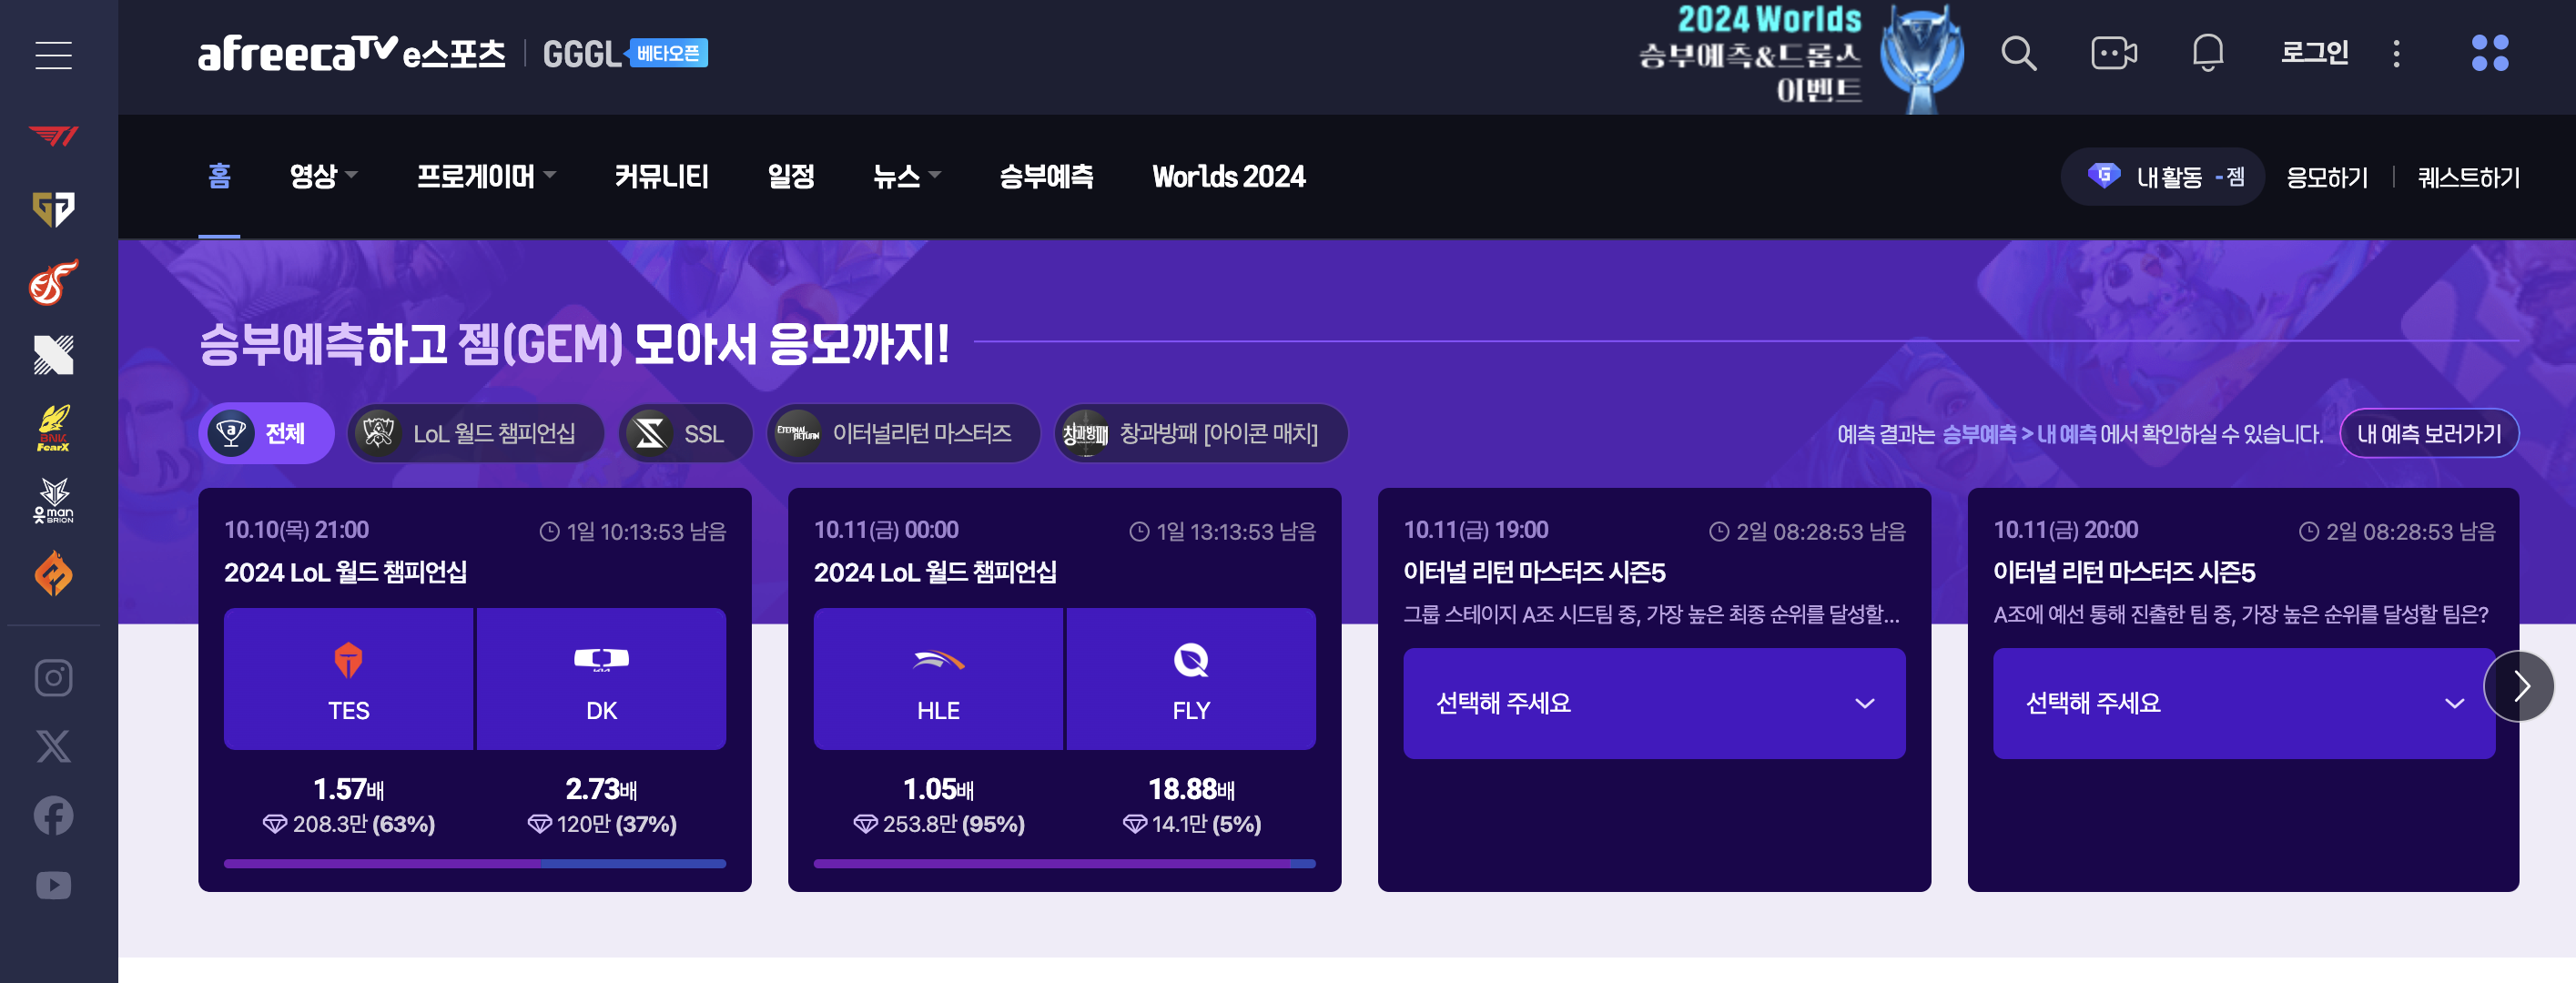This screenshot has width=2576, height=983.
Task: Select the Gen.G team logo in sidebar
Action: click(x=53, y=209)
